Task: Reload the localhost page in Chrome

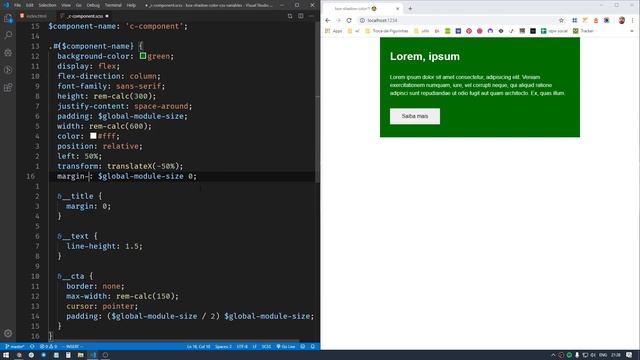Action: click(349, 20)
